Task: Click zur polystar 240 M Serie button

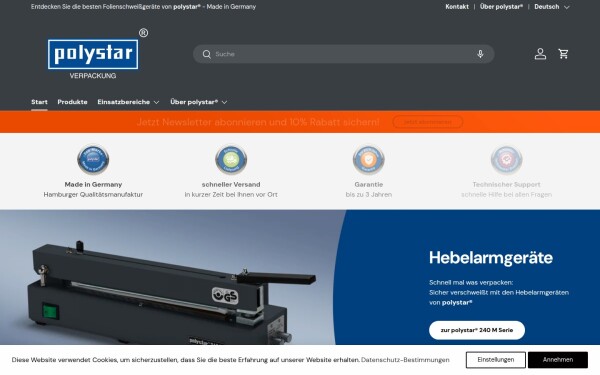Action: (477, 330)
